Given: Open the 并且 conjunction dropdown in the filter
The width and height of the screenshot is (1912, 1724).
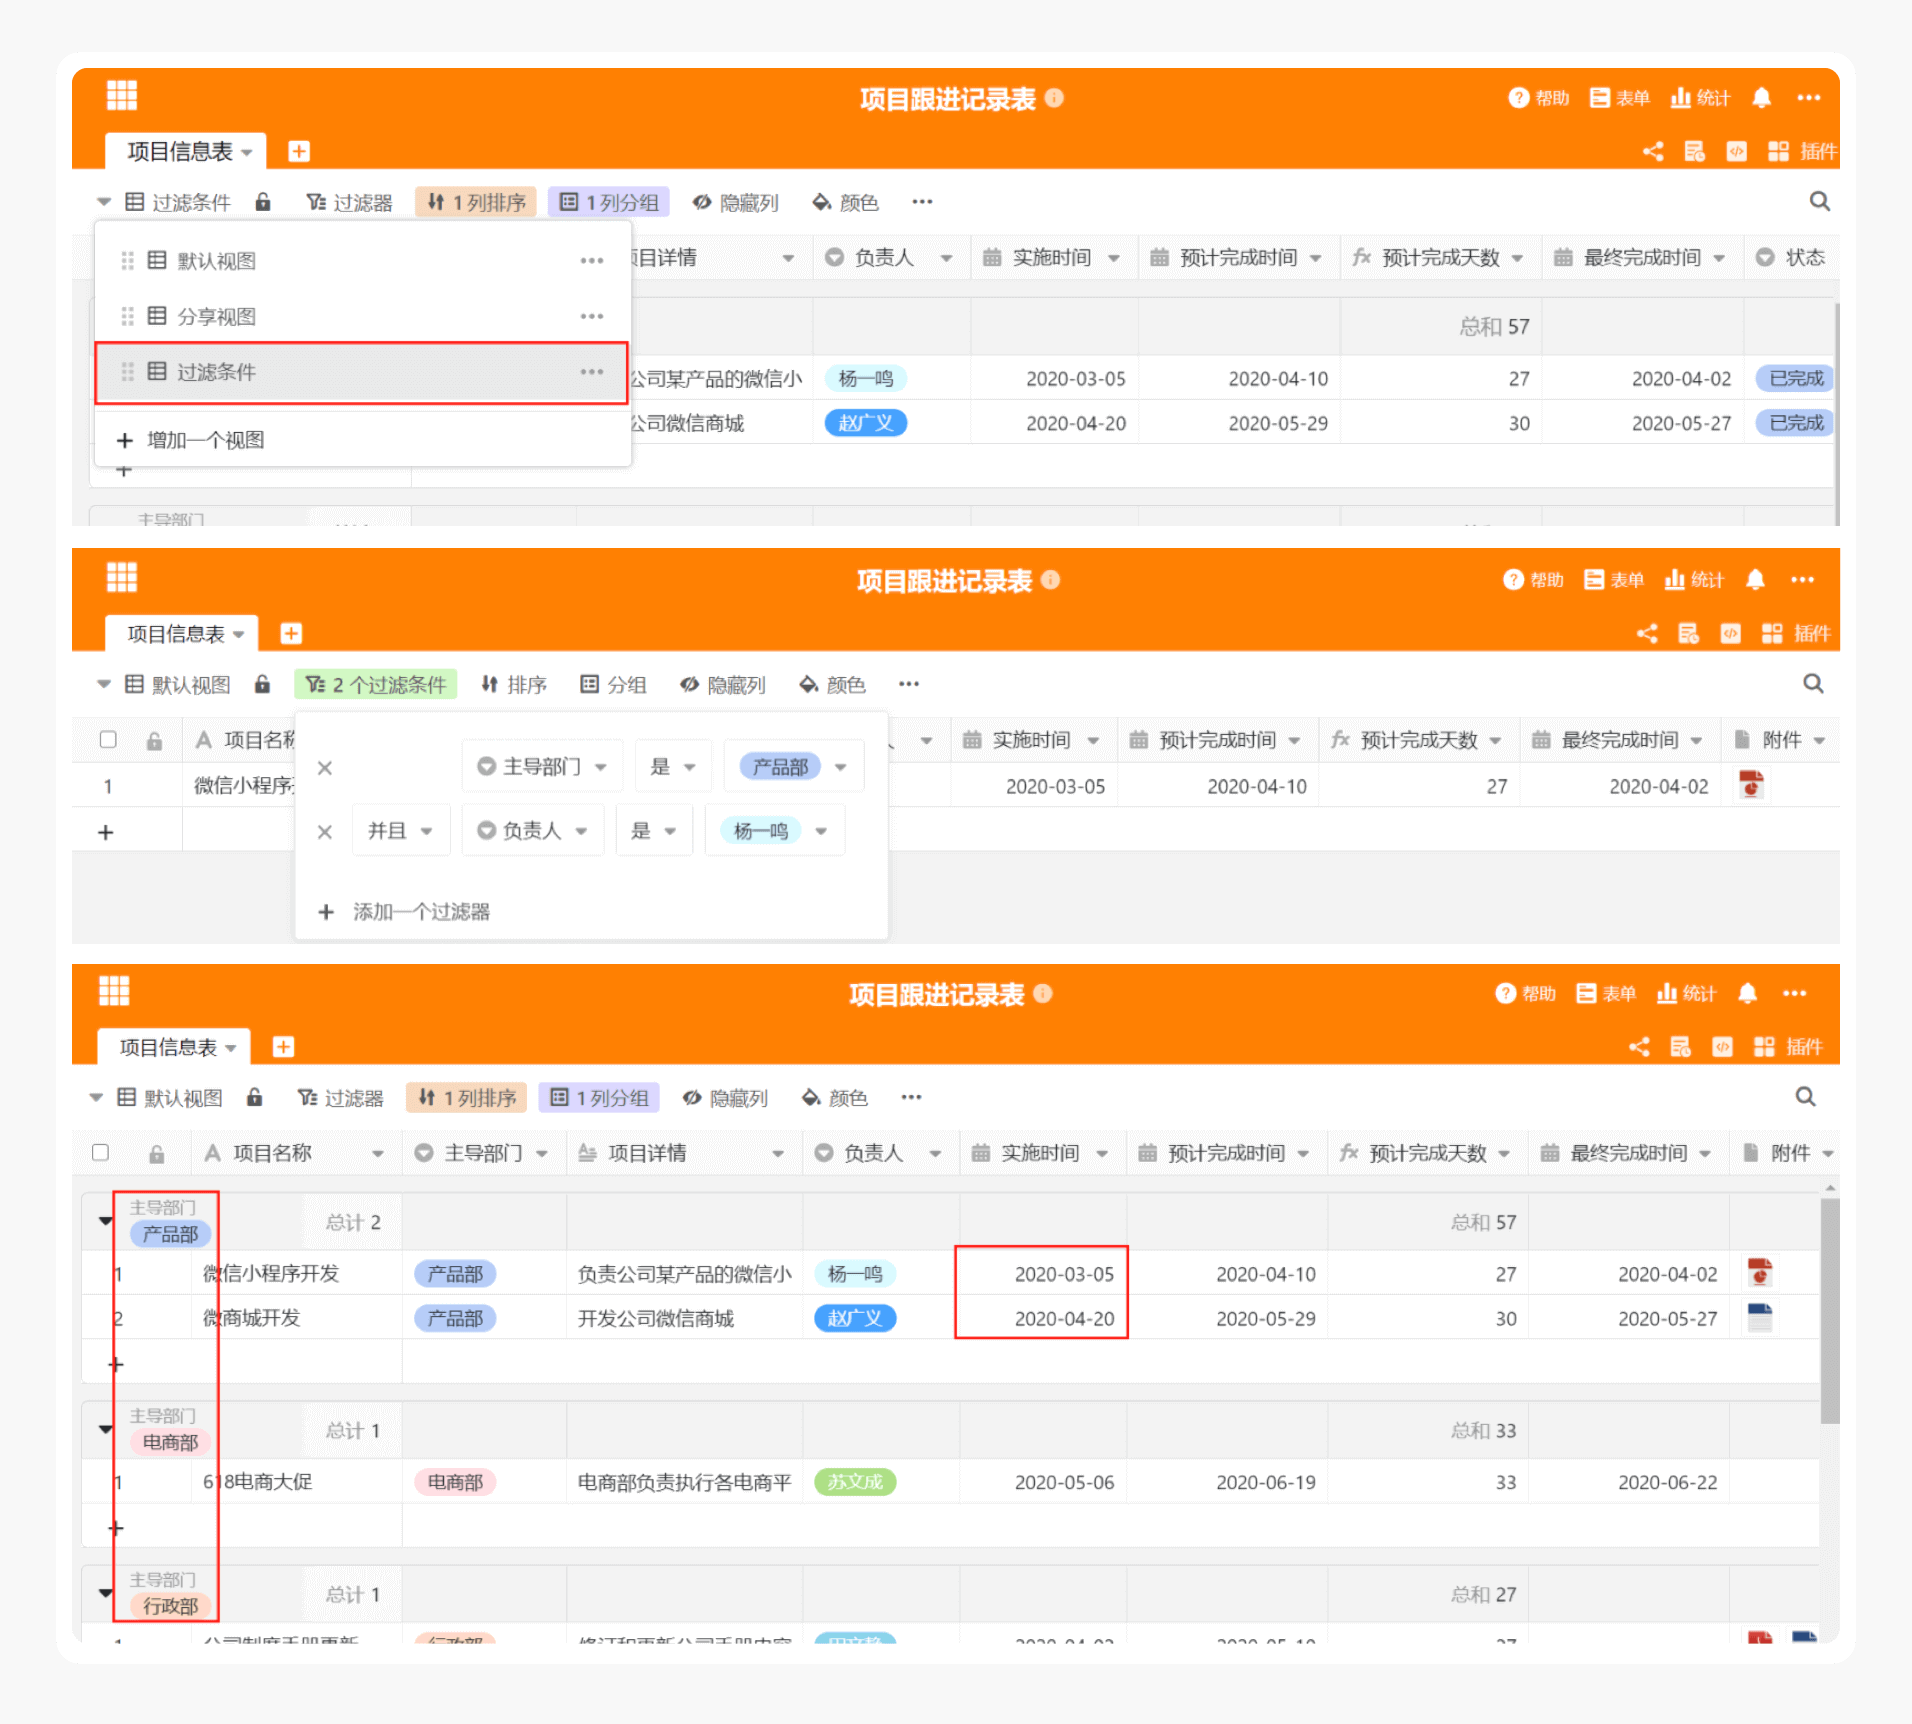Looking at the screenshot, I should click(400, 831).
